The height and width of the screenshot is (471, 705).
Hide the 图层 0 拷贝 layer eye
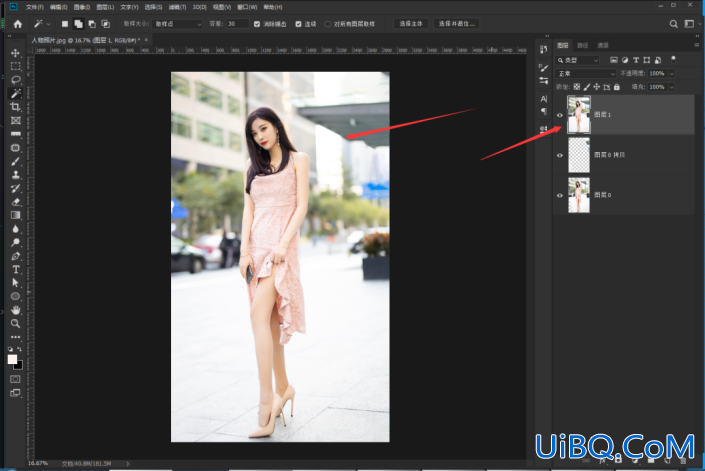(560, 156)
